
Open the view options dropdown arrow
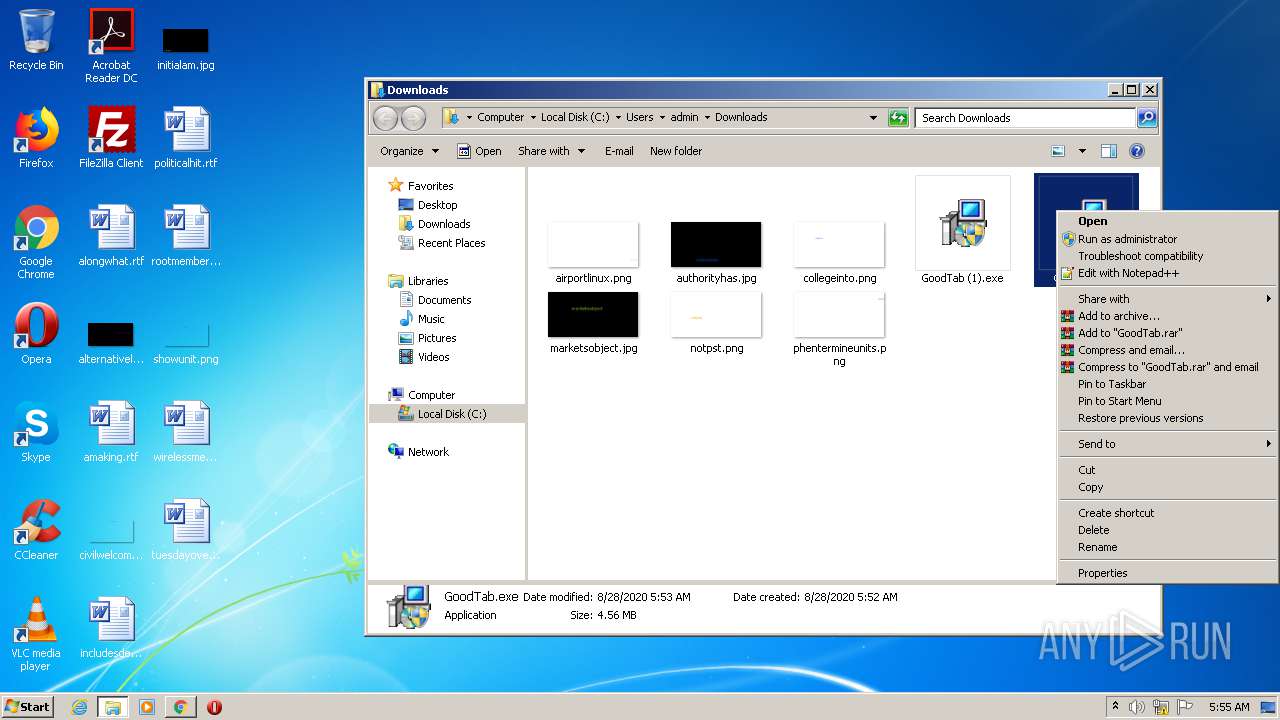[x=1082, y=151]
